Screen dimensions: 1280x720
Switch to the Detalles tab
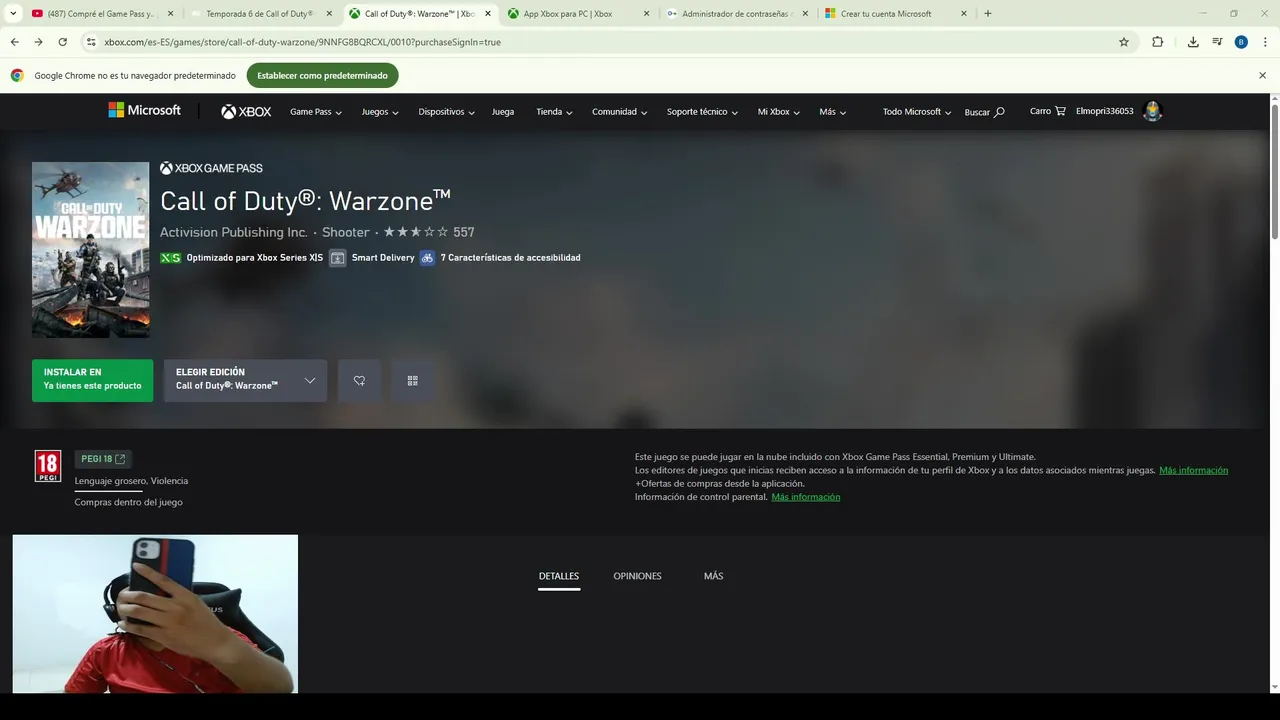[x=559, y=576]
